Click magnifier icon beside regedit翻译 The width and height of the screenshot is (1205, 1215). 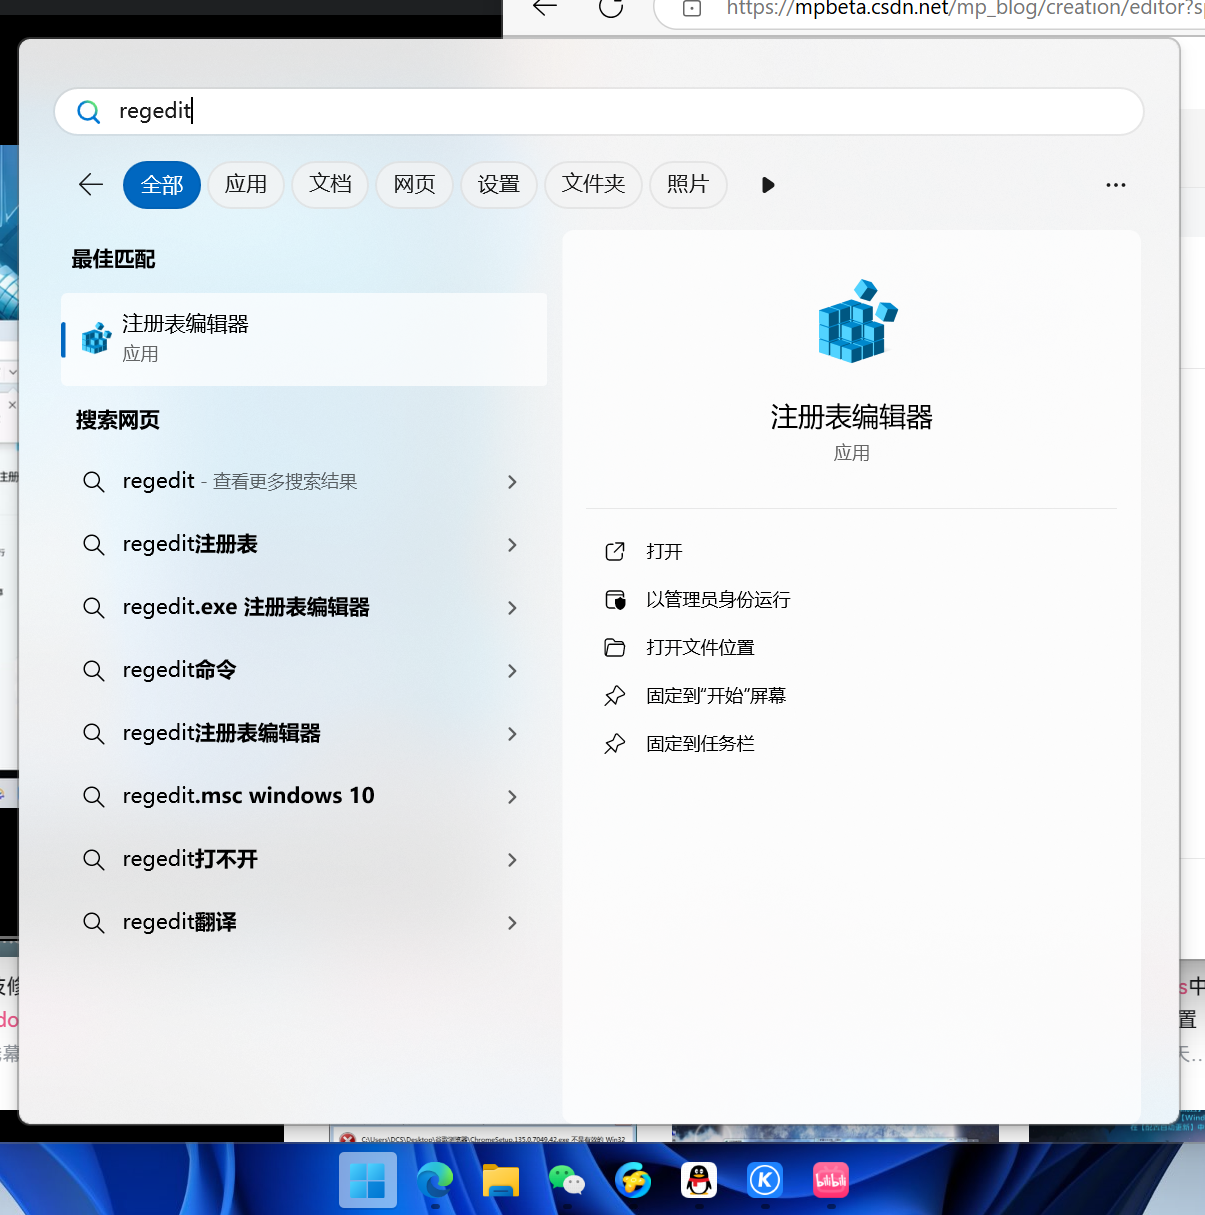point(94,922)
